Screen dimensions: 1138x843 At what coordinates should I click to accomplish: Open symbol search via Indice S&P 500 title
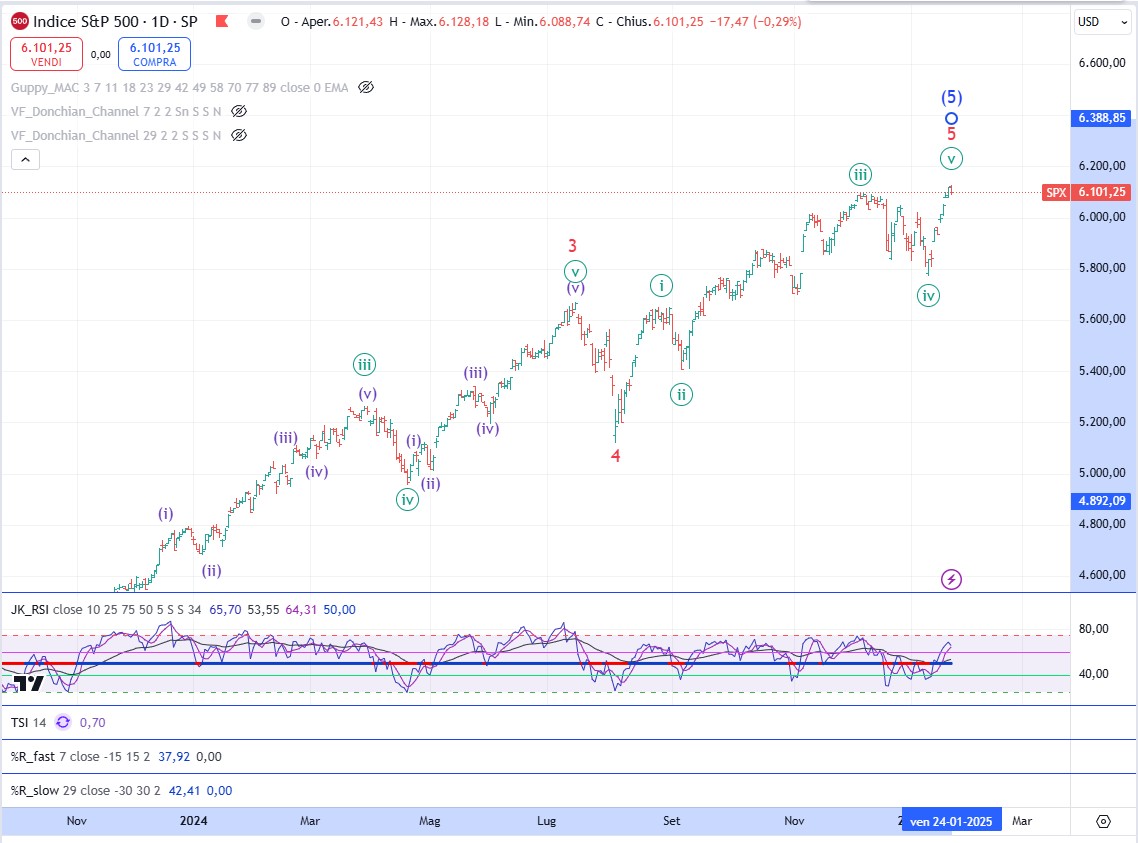(115, 21)
